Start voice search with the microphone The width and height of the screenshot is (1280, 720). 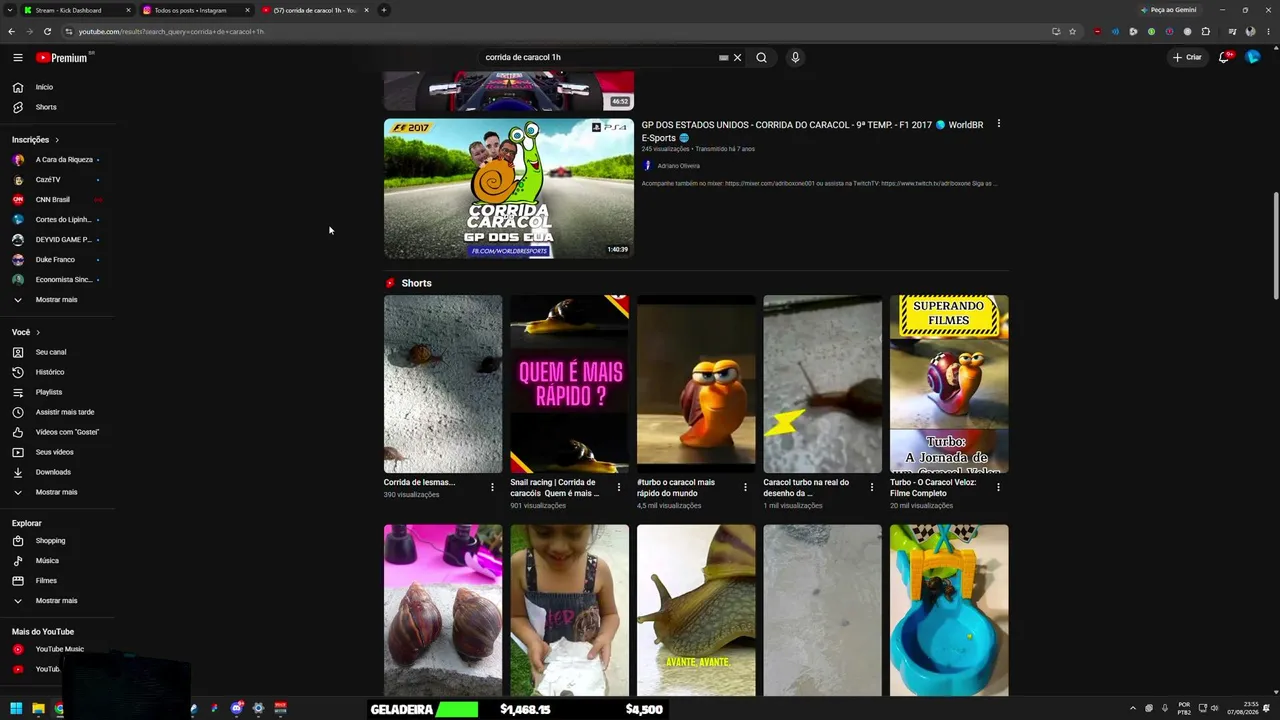tap(795, 58)
